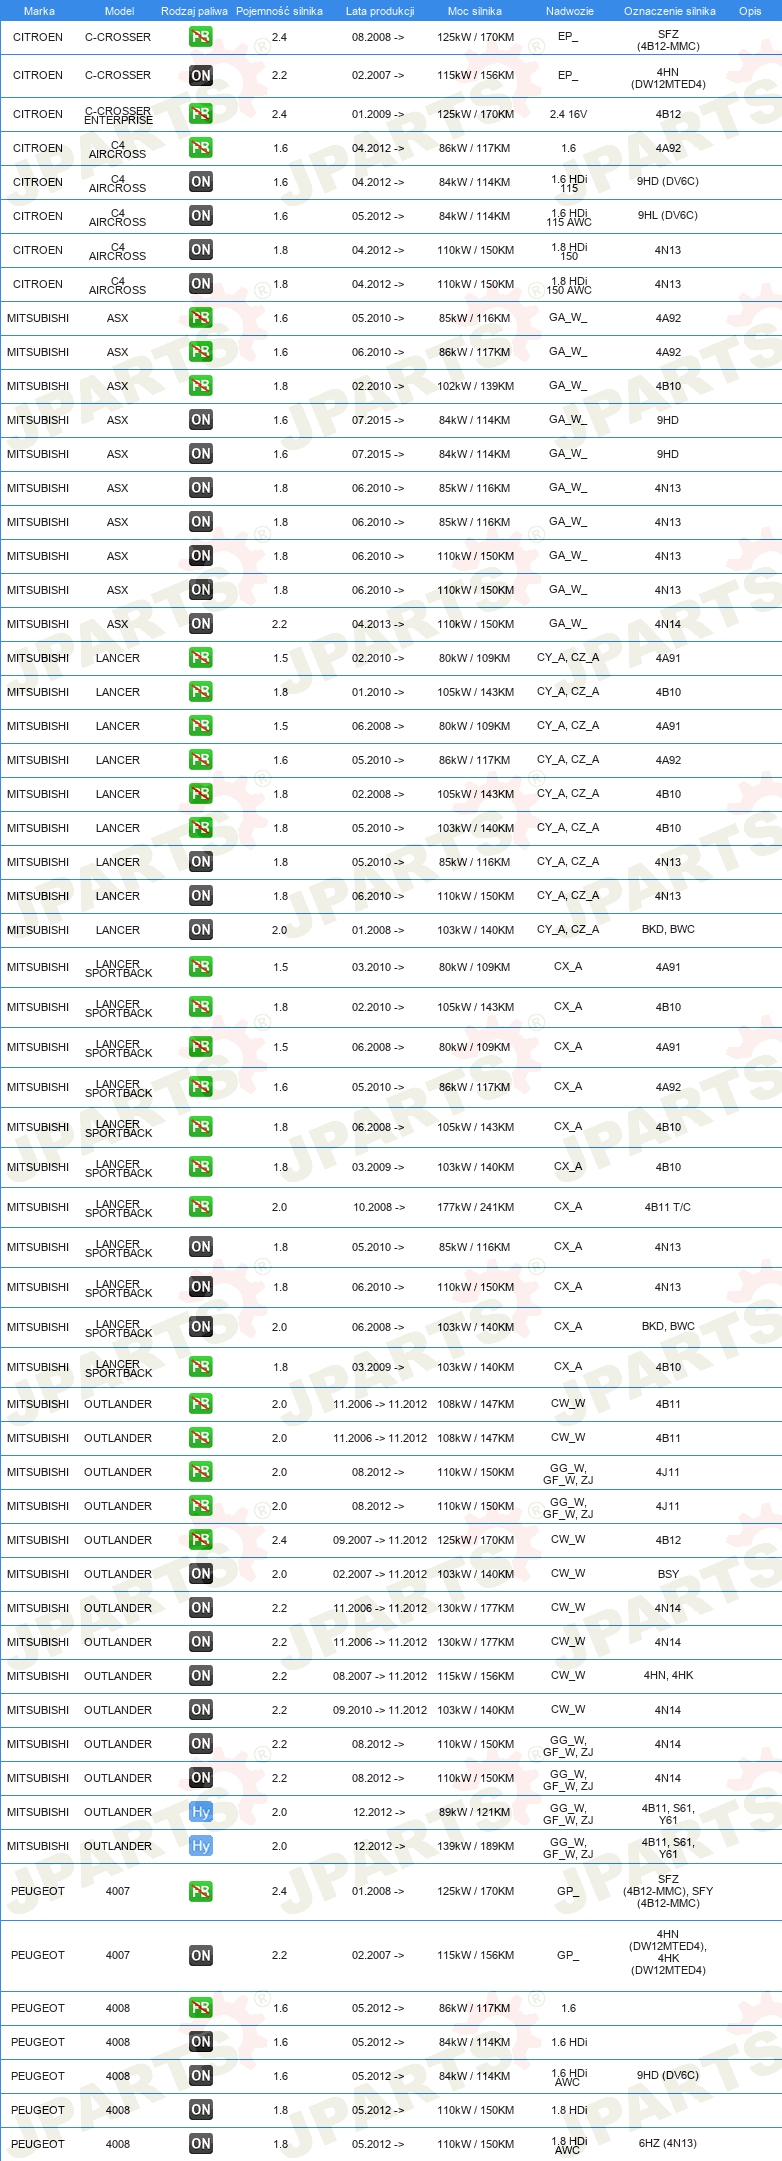This screenshot has width=782, height=2161.
Task: Click the Opis column header
Action: (750, 11)
